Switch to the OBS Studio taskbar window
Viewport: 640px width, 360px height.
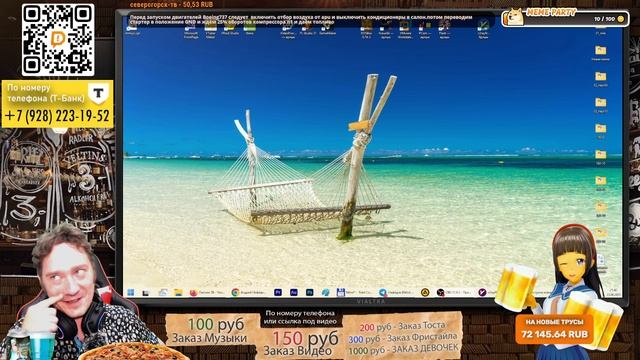click(x=454, y=292)
